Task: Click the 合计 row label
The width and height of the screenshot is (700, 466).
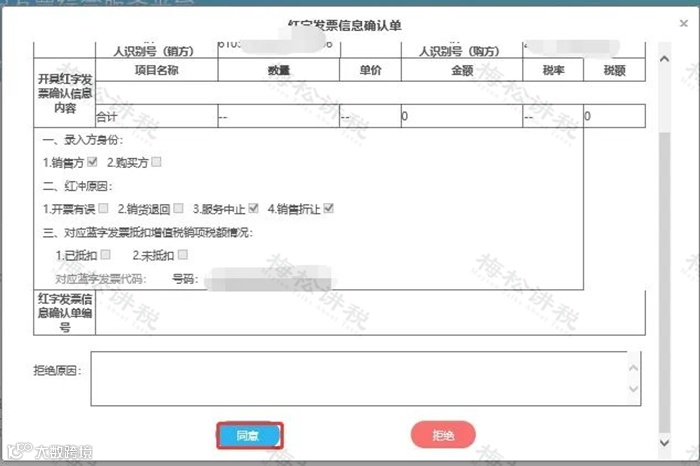Action: (x=107, y=117)
